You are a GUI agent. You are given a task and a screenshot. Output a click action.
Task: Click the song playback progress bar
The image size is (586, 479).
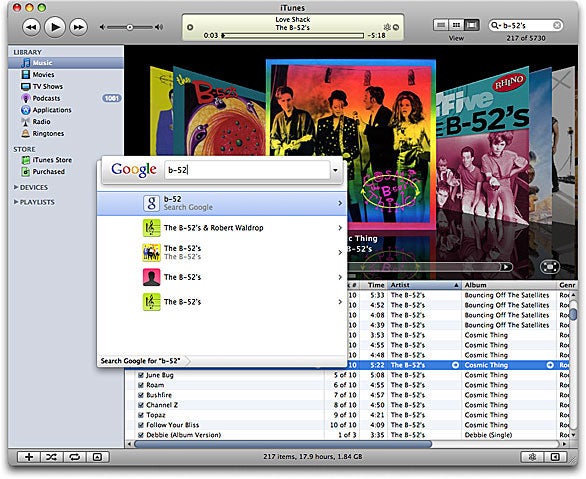click(293, 35)
